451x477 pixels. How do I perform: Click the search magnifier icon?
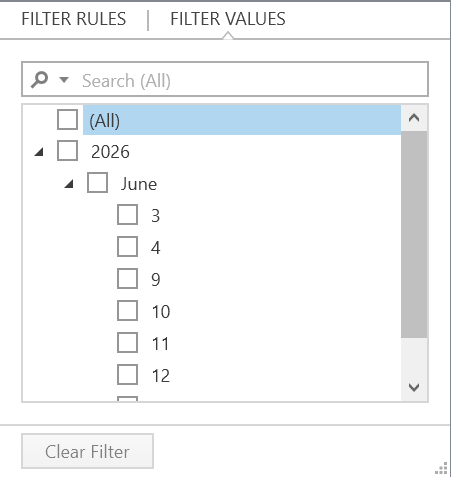(39, 80)
